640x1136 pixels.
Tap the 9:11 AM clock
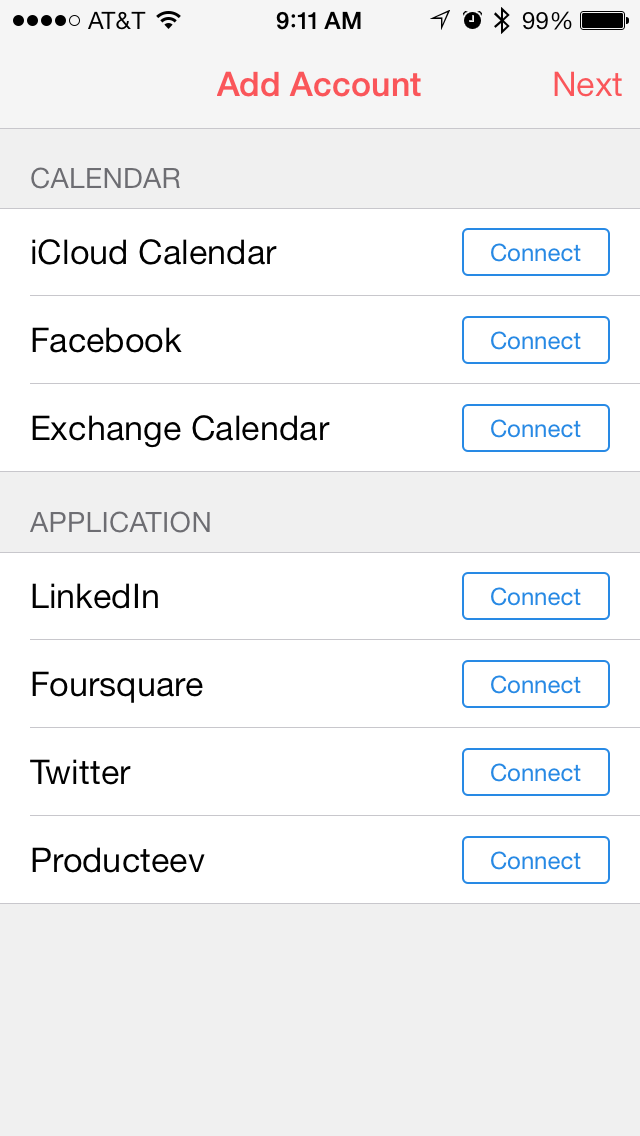tap(319, 20)
